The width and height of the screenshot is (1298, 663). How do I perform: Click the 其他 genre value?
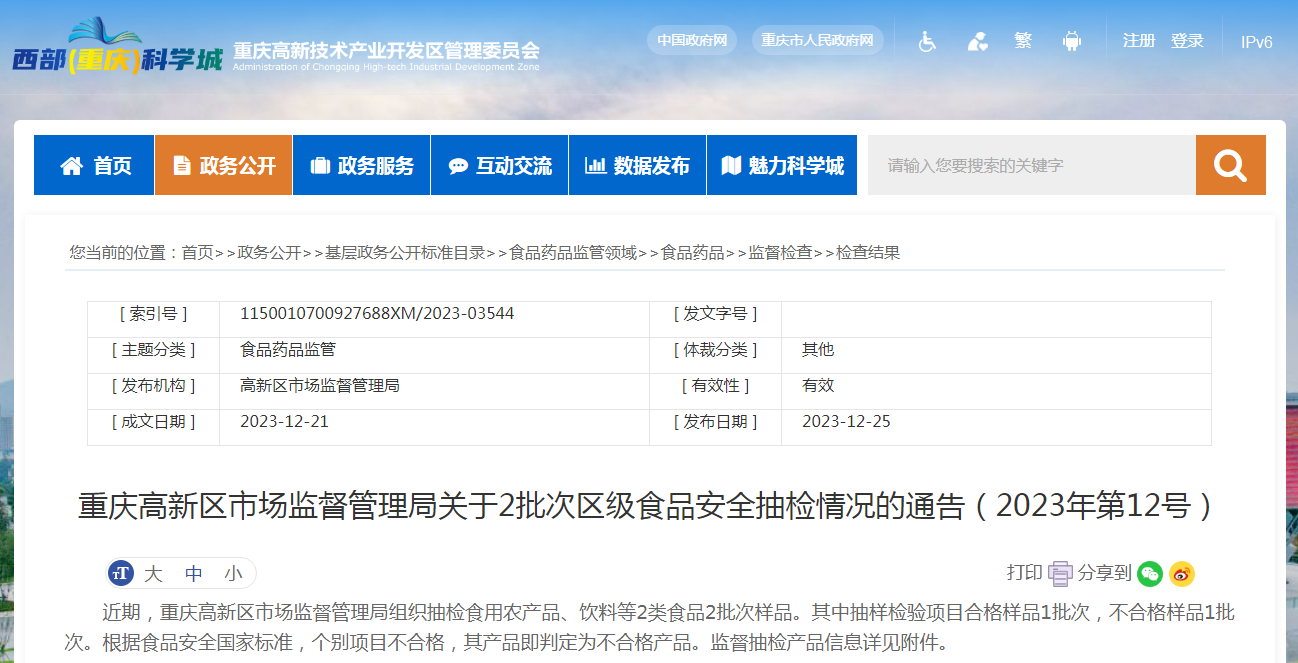(818, 350)
